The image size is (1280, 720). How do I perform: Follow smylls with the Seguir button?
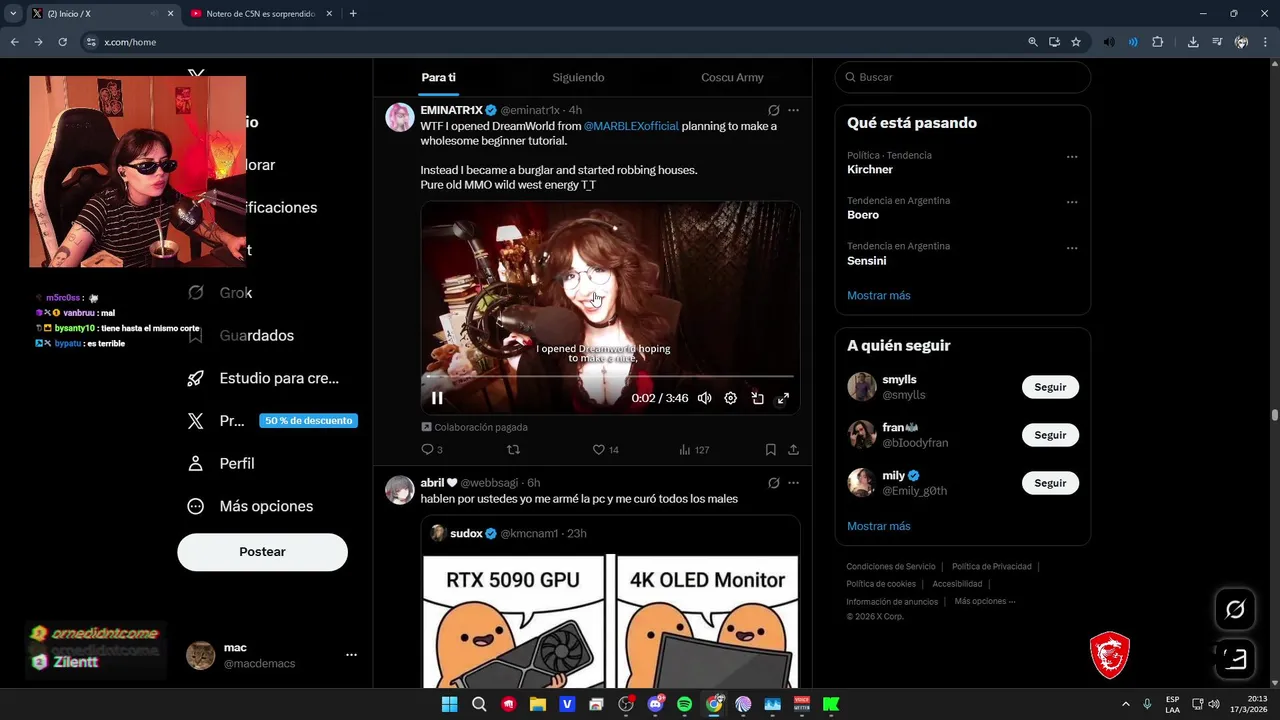tap(1050, 387)
